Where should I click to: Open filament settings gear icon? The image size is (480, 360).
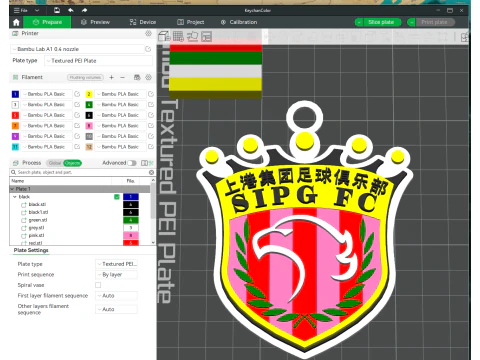(x=148, y=77)
